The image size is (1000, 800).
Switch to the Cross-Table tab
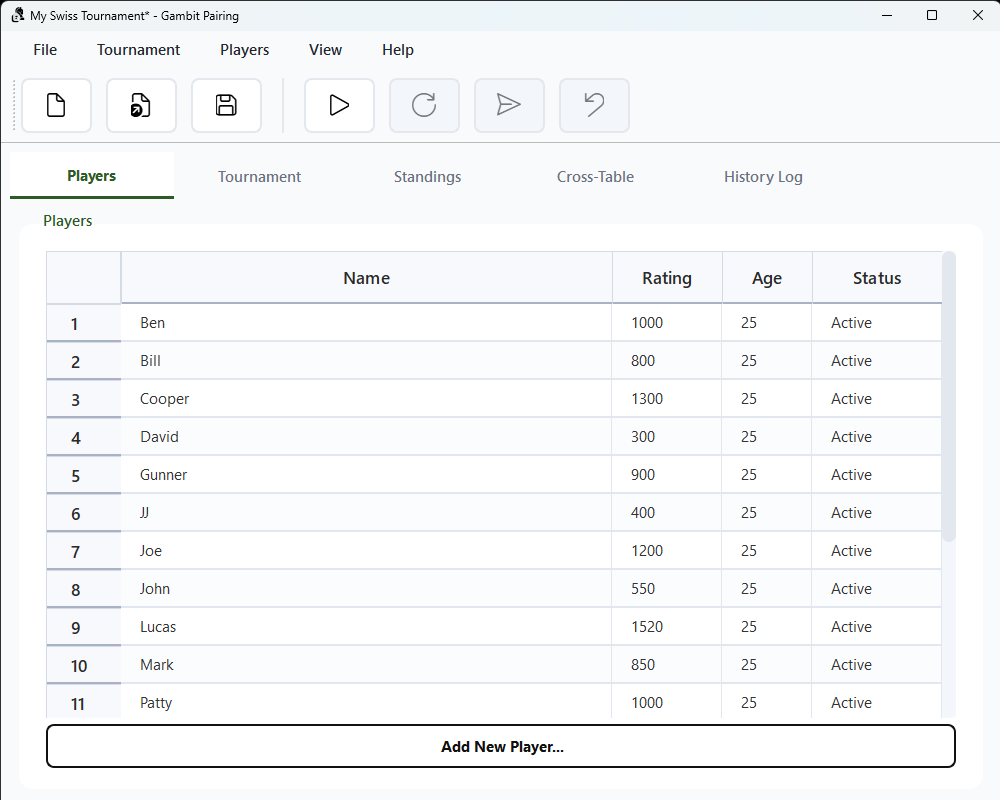(595, 177)
